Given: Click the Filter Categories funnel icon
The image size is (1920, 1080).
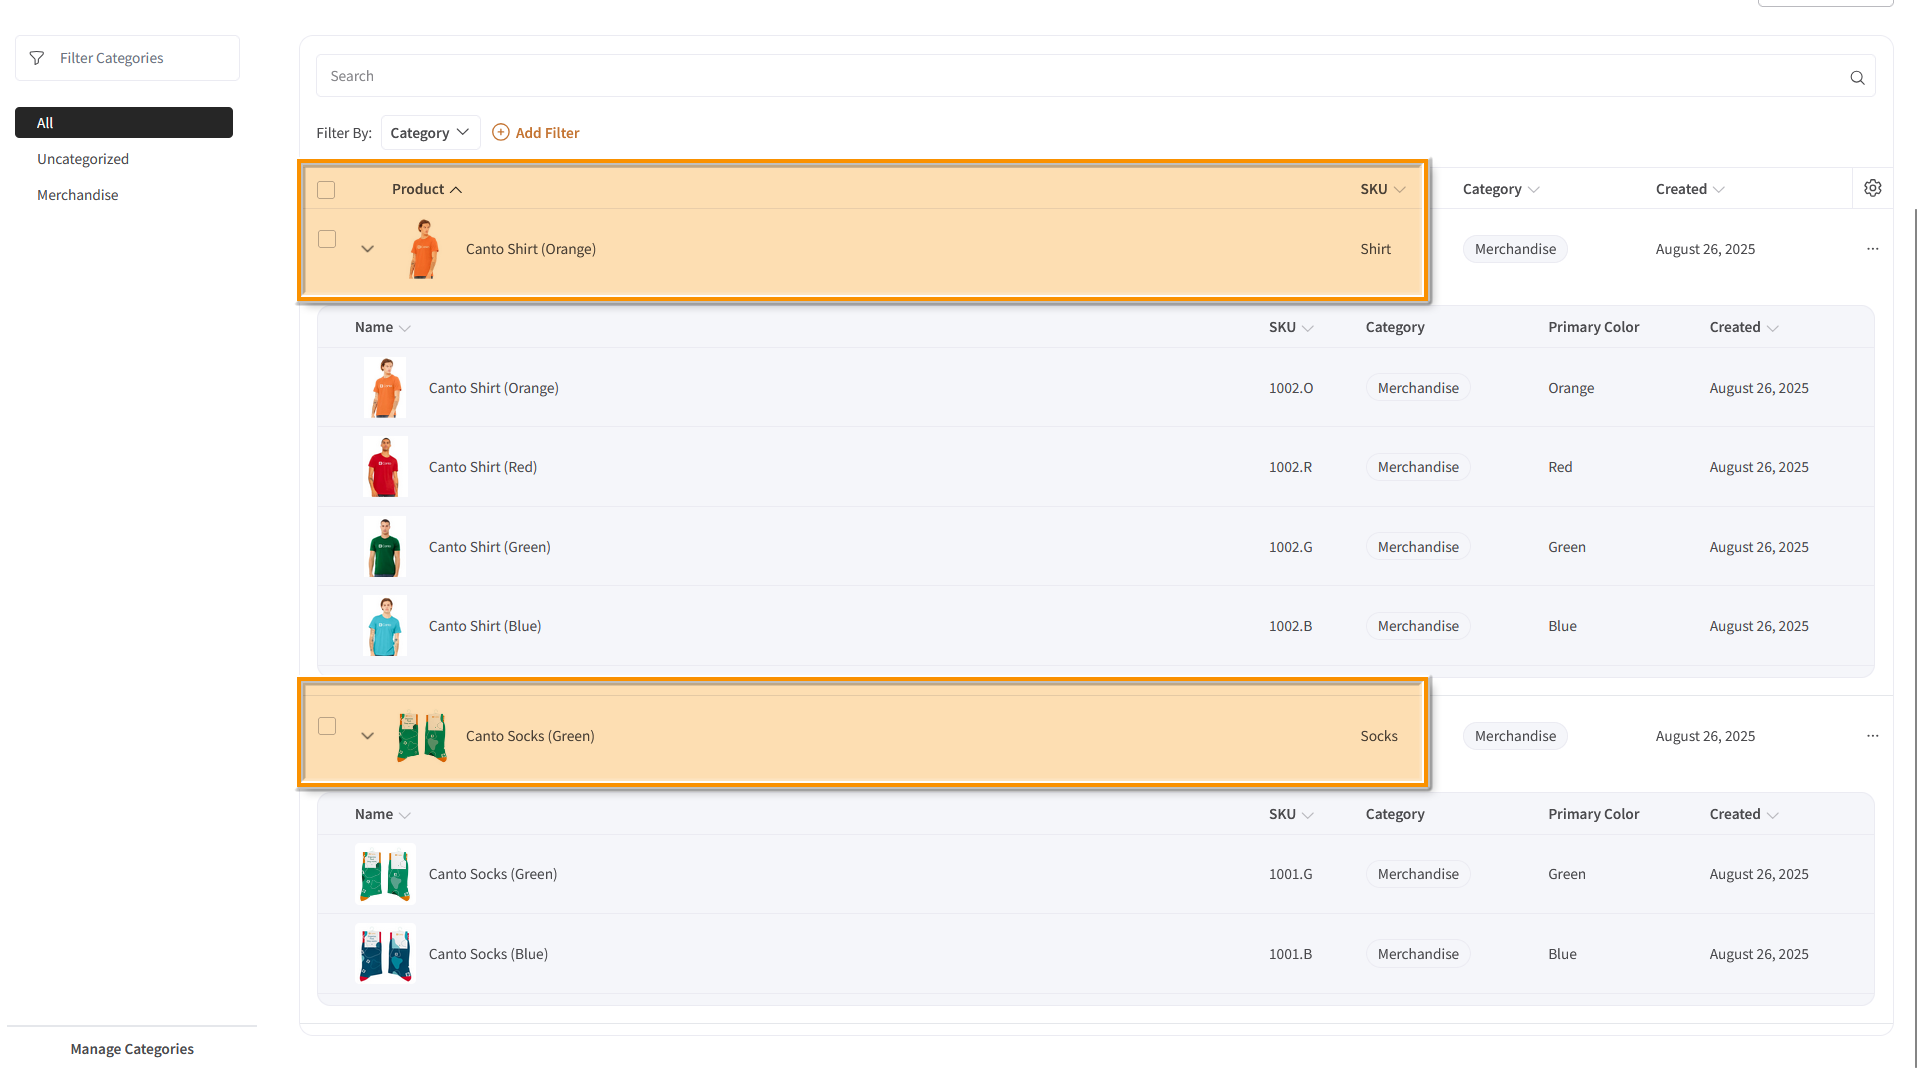Looking at the screenshot, I should [x=37, y=58].
